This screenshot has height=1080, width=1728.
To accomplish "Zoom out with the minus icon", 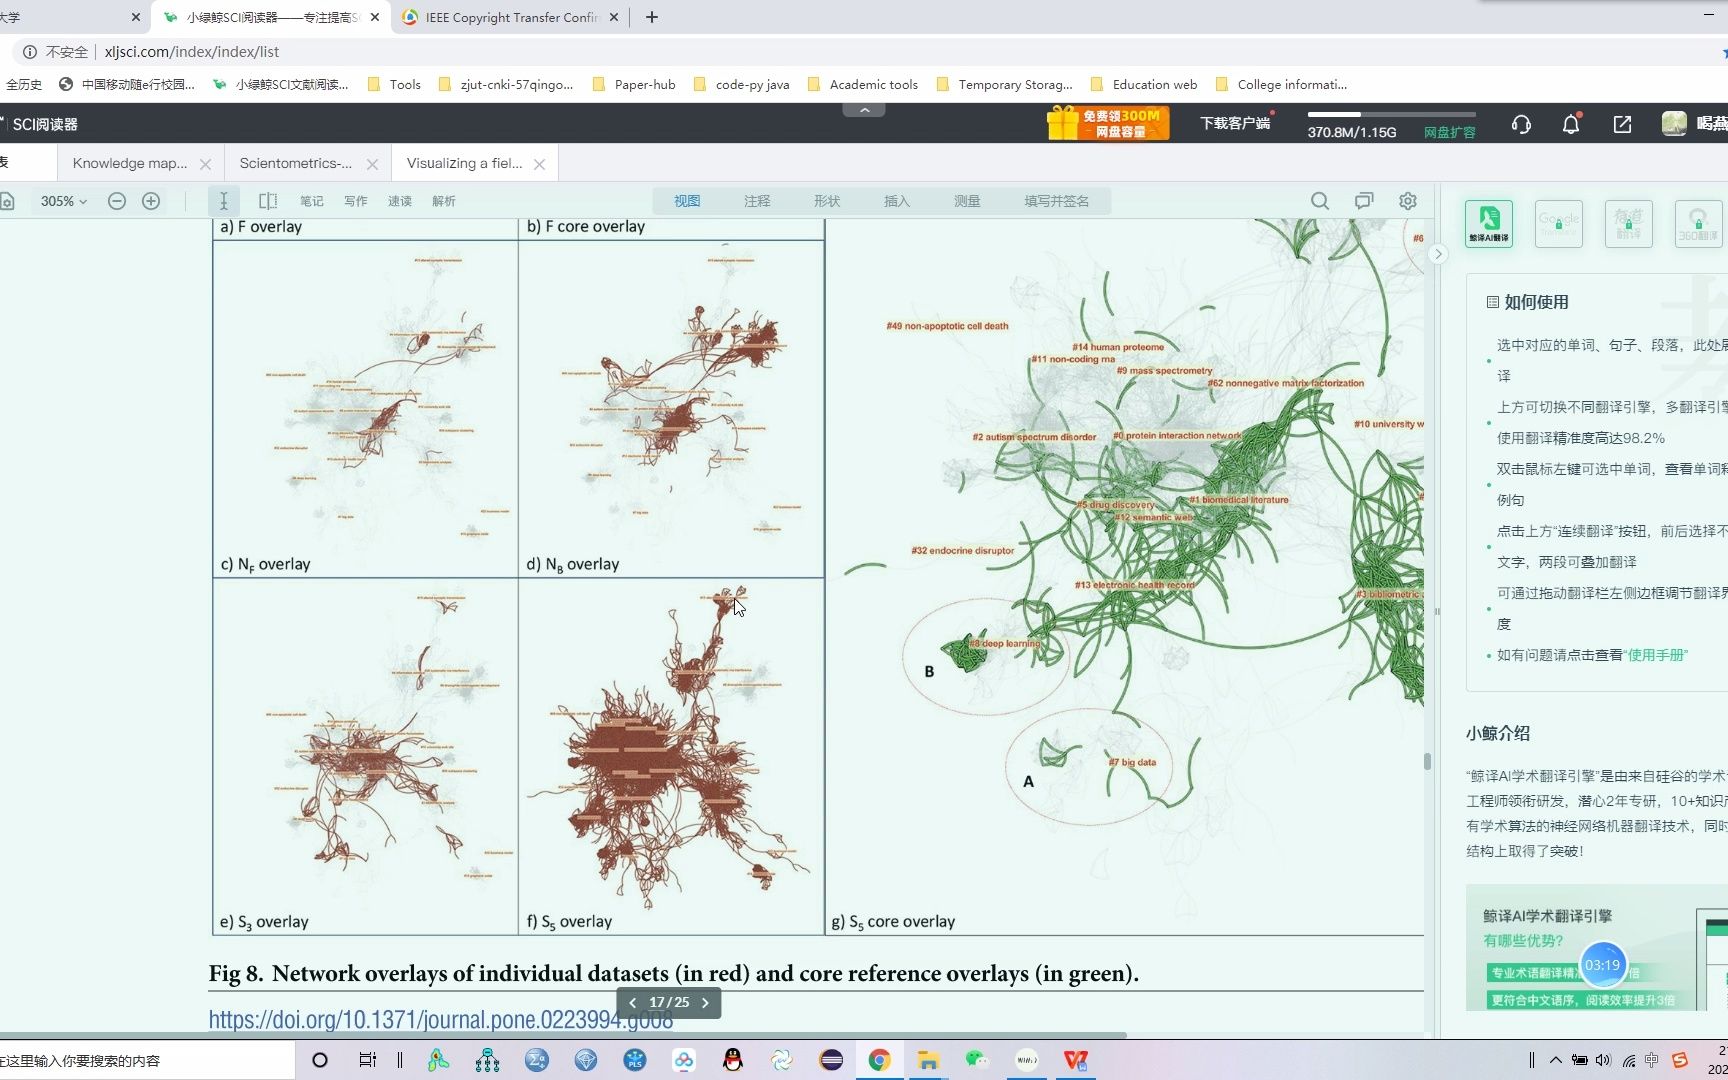I will click(117, 201).
